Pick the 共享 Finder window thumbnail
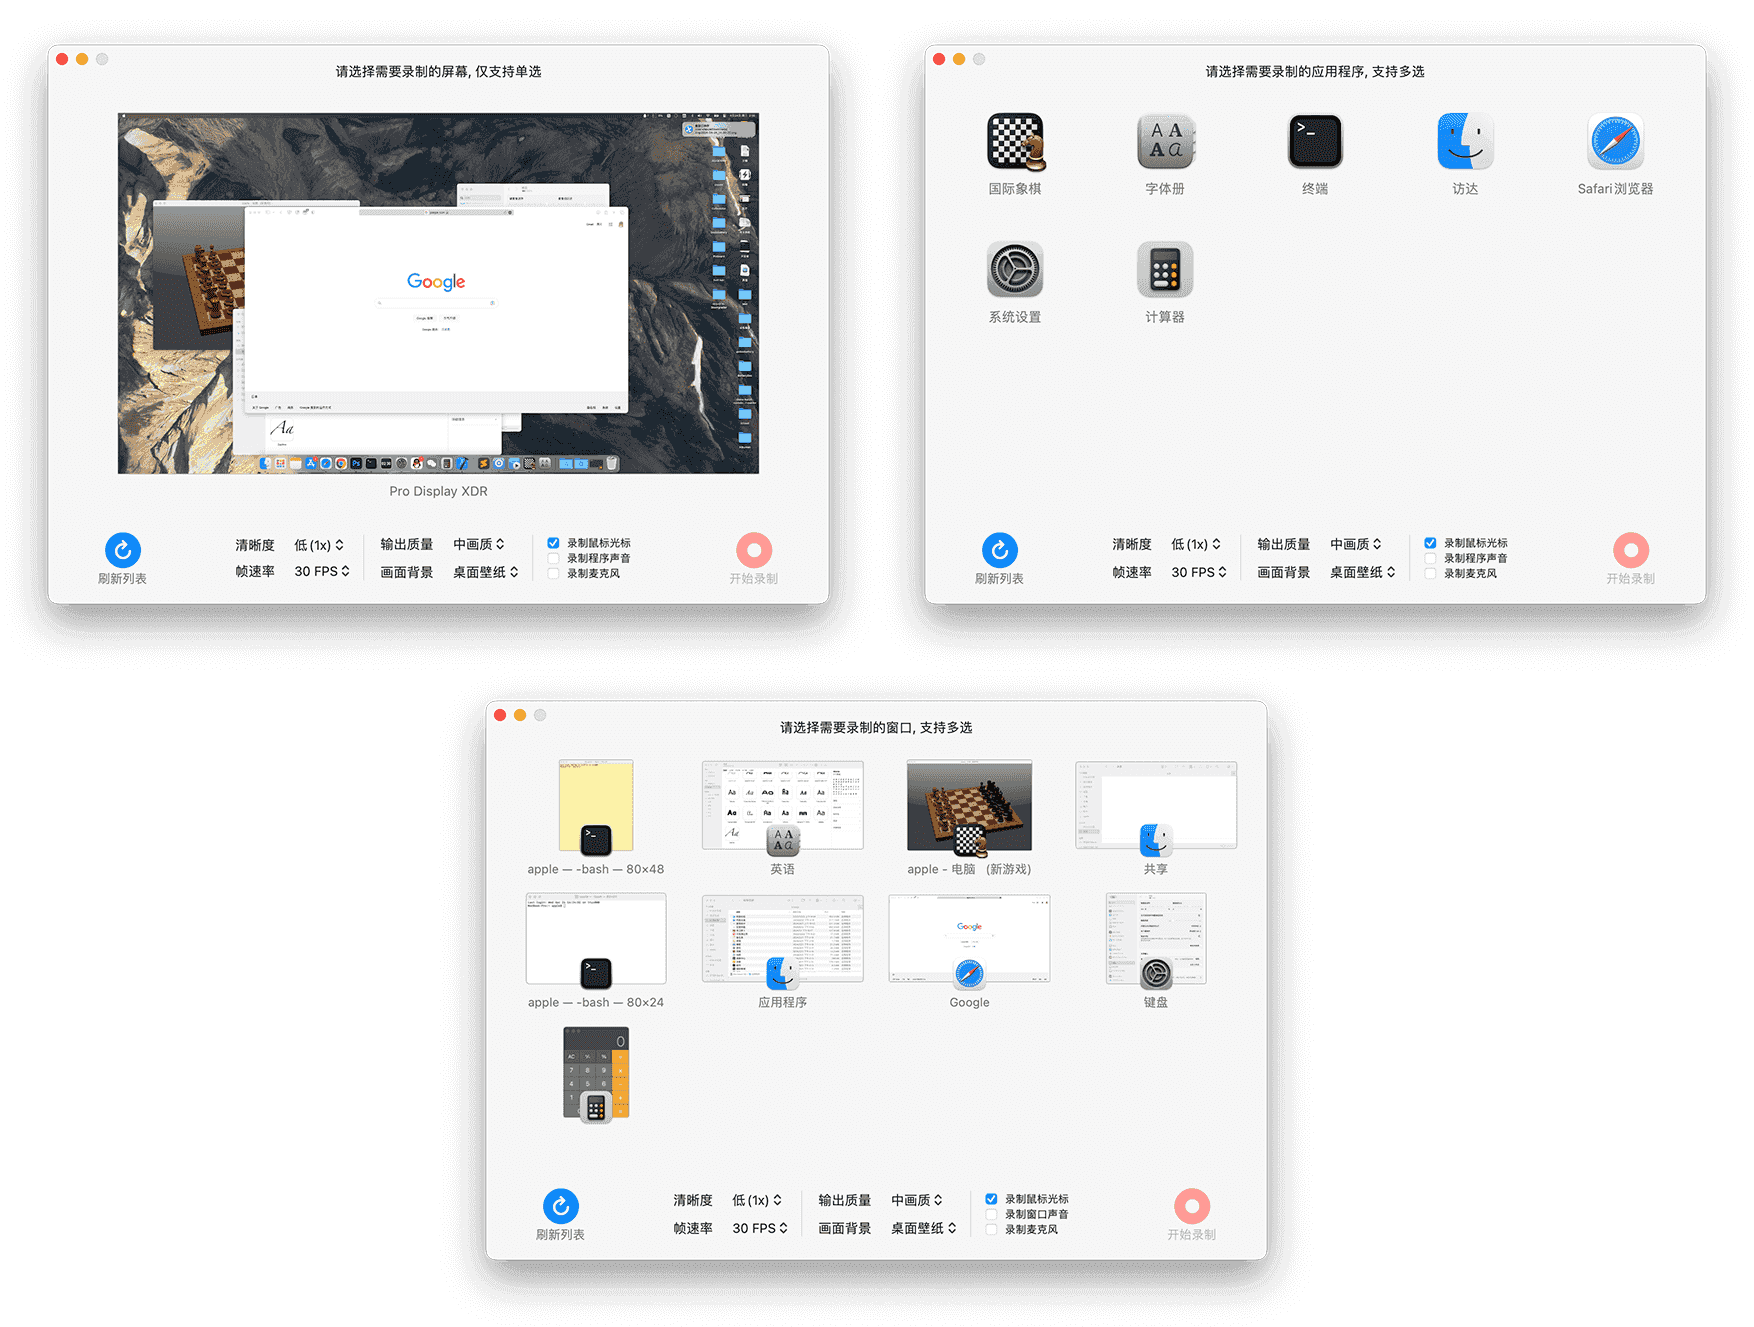 (x=1156, y=806)
